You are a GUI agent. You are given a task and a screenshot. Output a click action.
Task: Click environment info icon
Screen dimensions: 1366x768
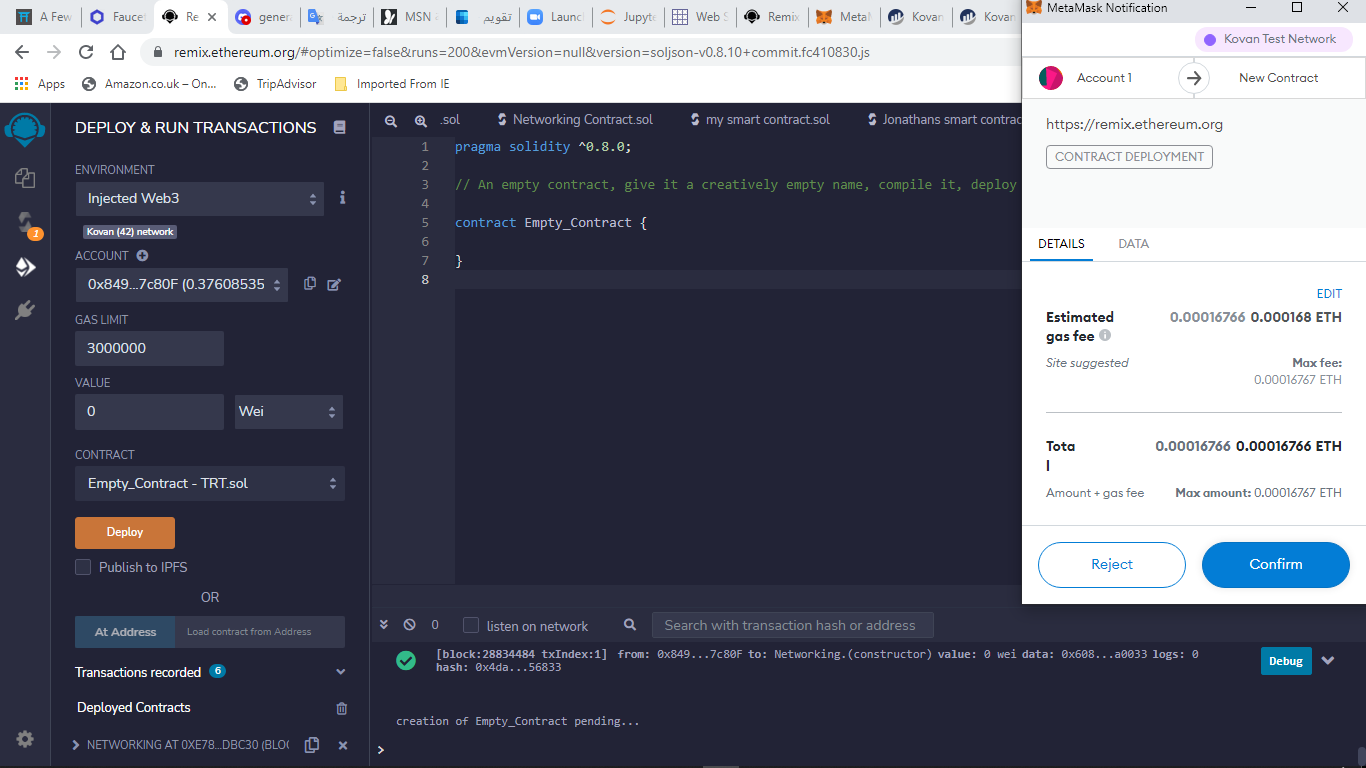tap(342, 198)
